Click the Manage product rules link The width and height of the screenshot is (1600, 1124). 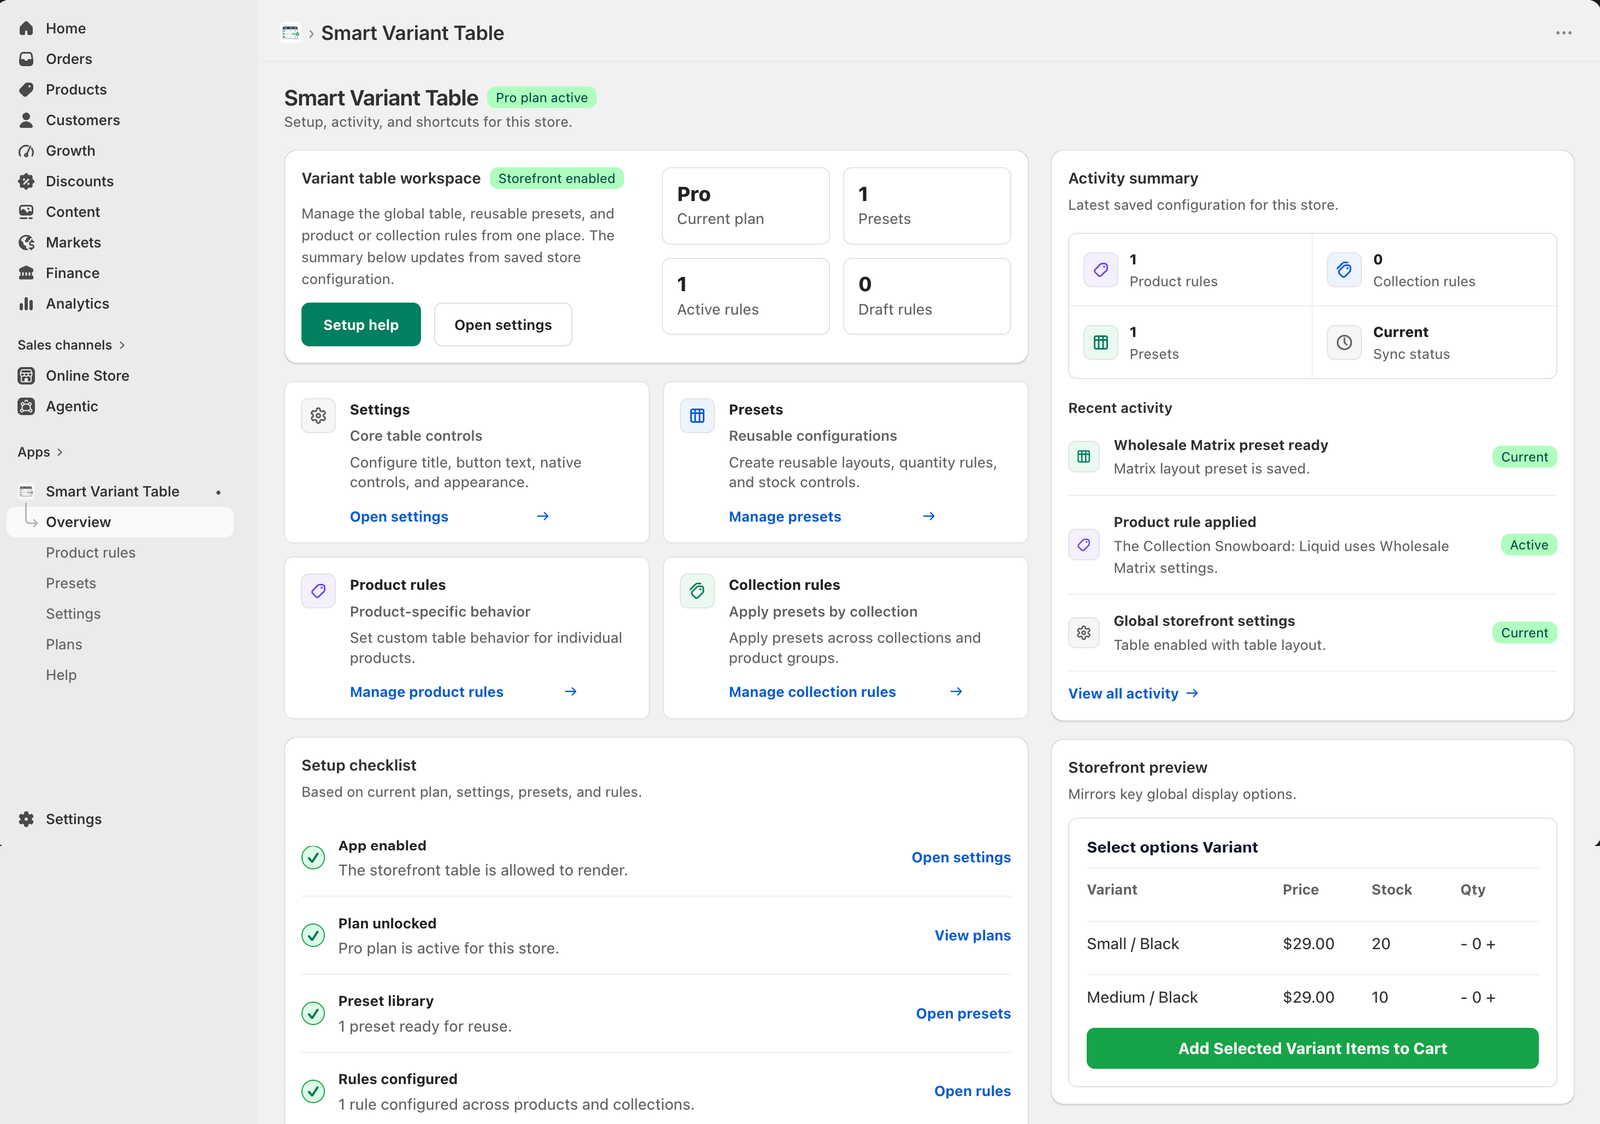427,692
